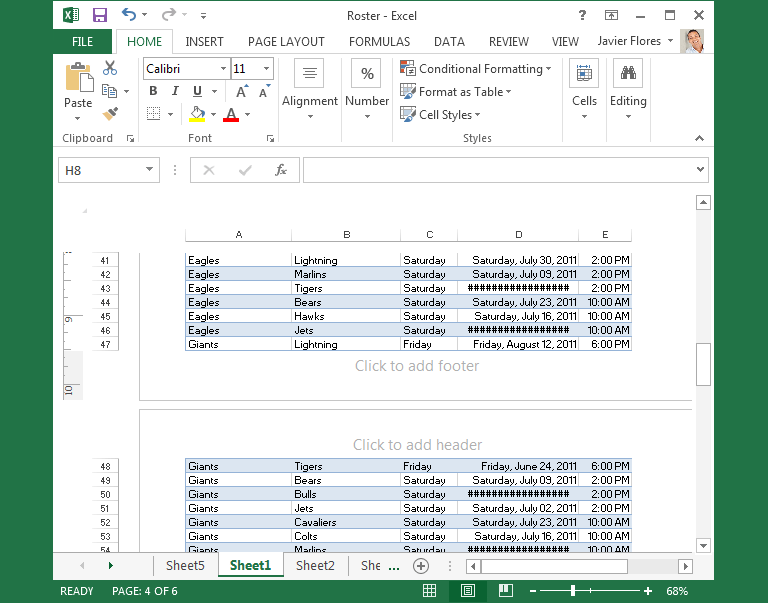Open the font size 11 dropdown
The image size is (768, 603).
266,69
